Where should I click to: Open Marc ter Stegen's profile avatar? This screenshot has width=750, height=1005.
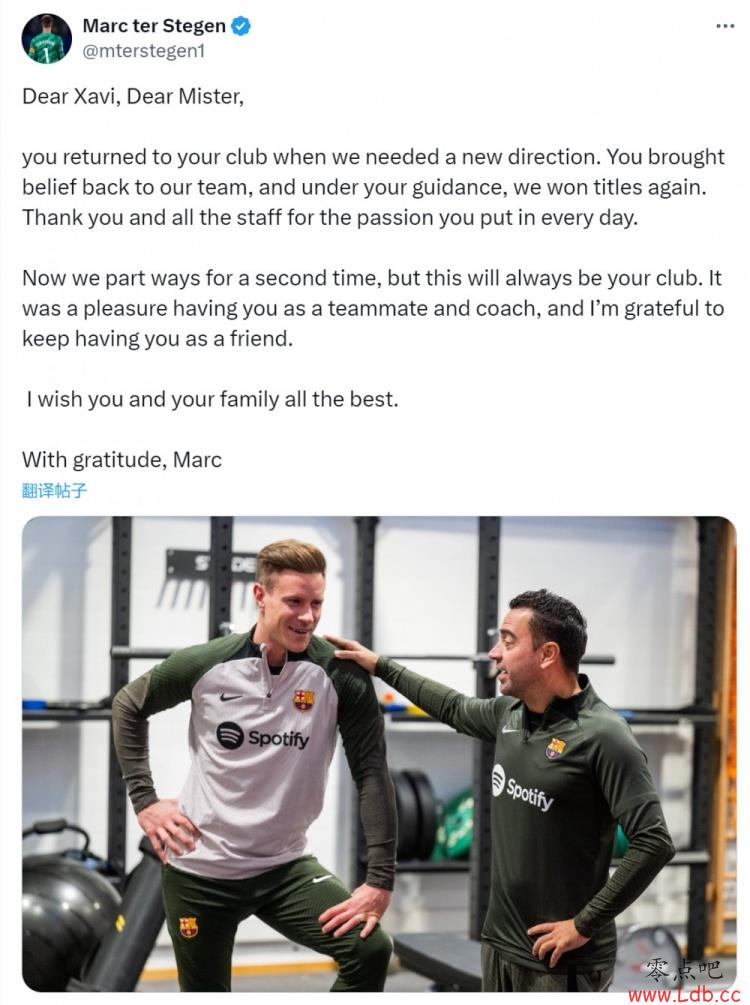[x=46, y=38]
